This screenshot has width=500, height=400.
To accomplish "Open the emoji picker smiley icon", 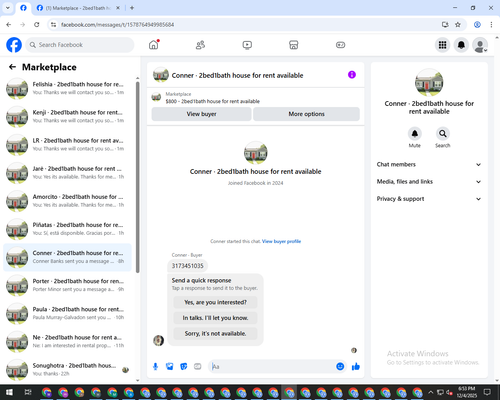I will (x=340, y=367).
